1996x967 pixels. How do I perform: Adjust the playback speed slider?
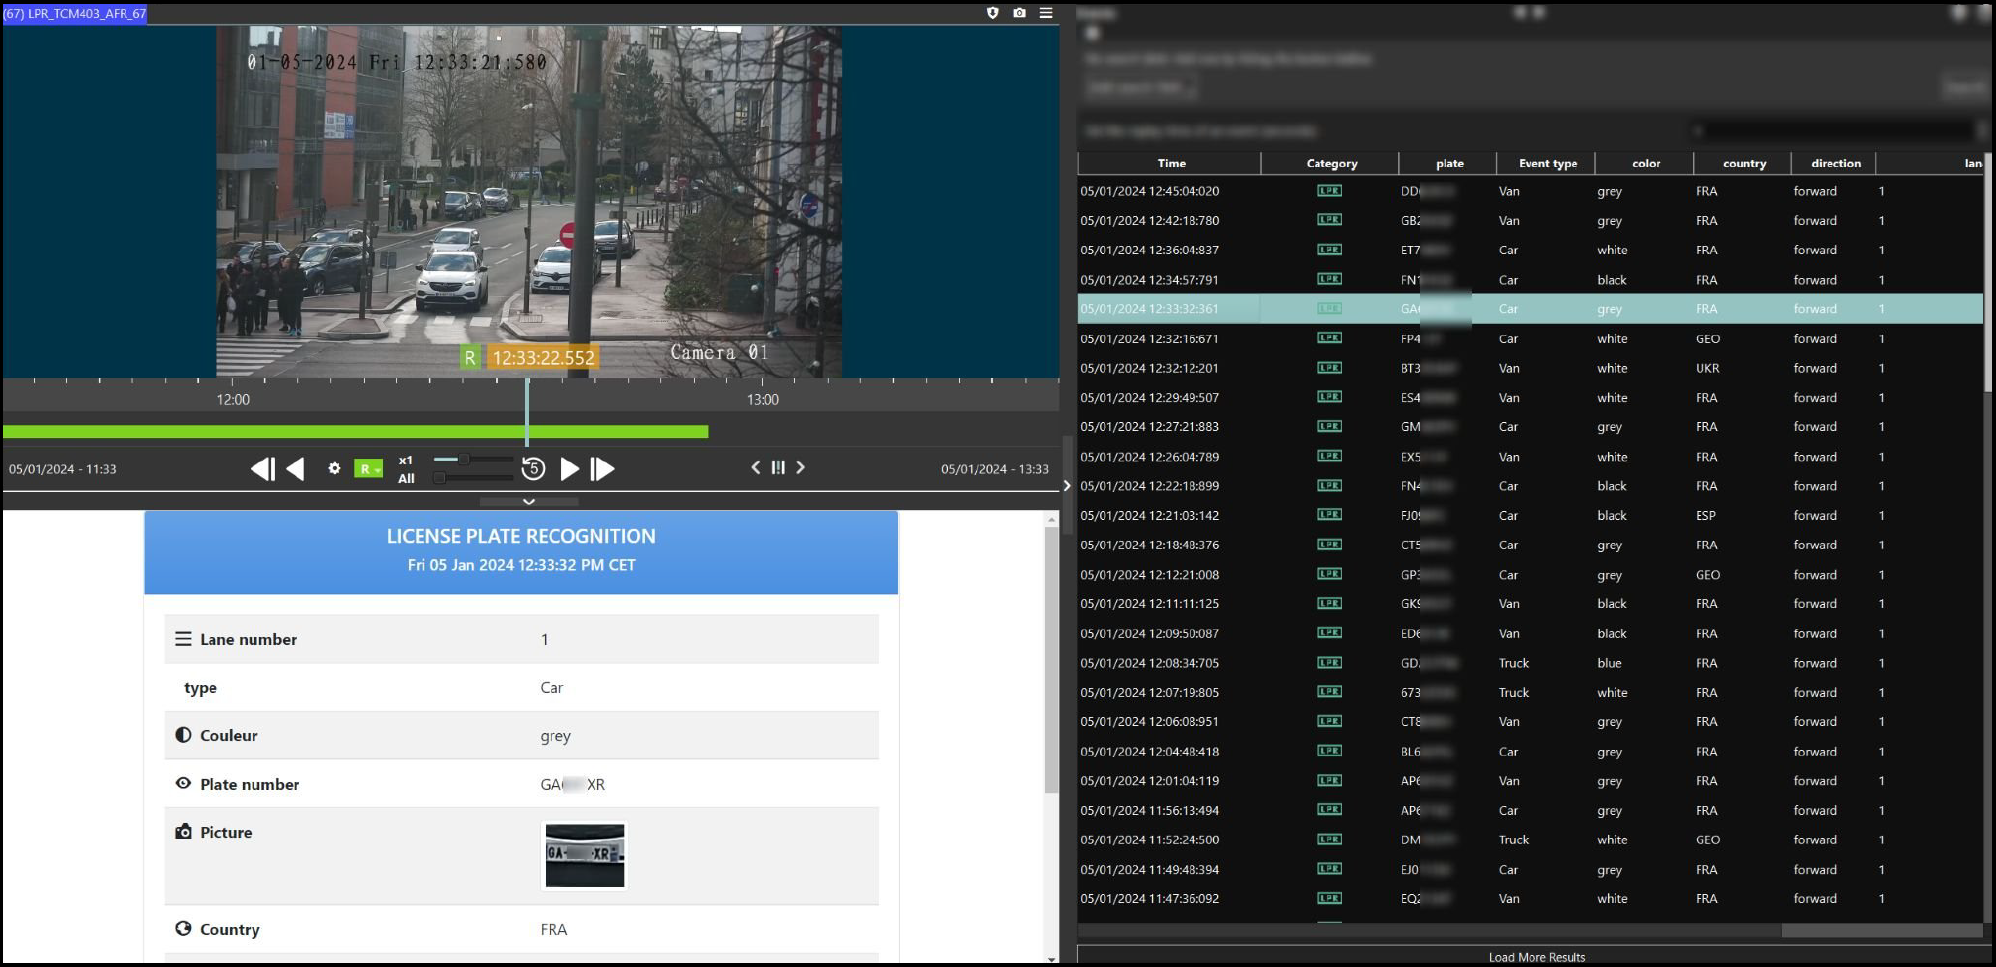[464, 459]
